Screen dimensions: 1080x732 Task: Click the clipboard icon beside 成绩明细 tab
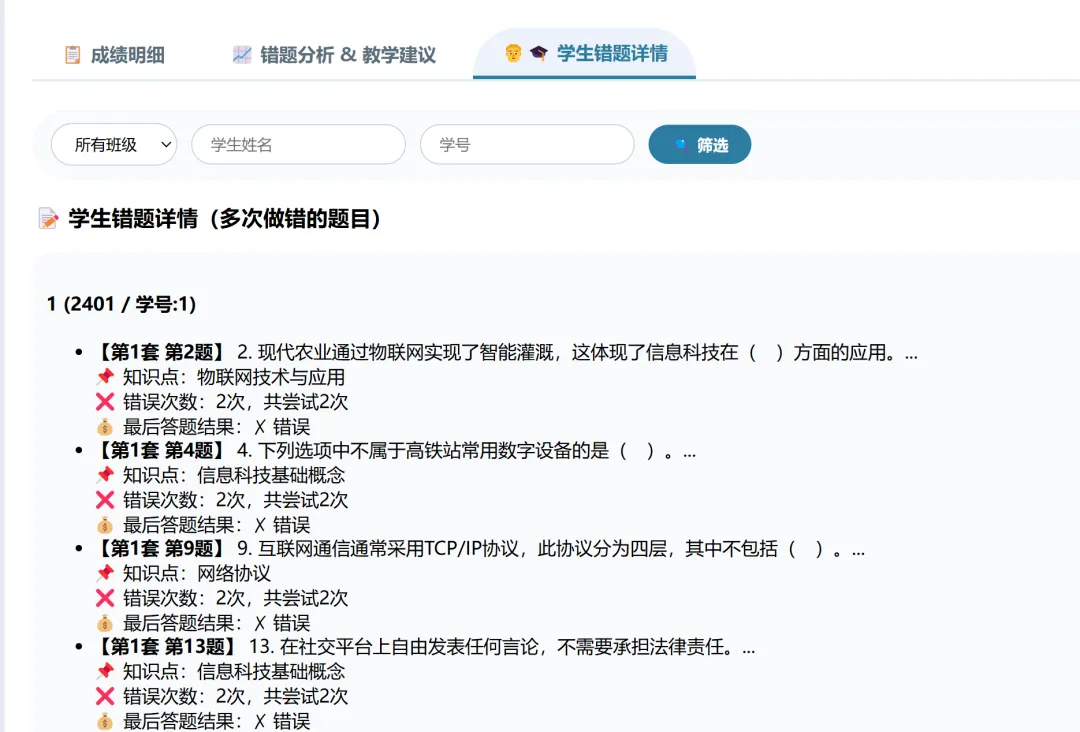[73, 56]
